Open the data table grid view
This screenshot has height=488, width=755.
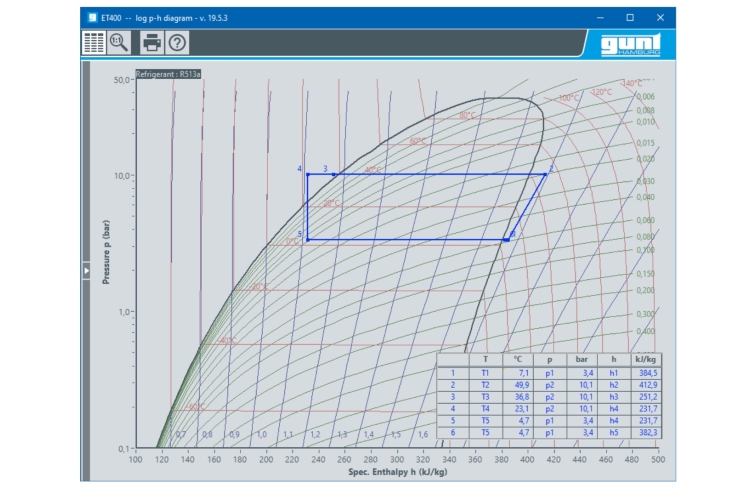[x=93, y=42]
